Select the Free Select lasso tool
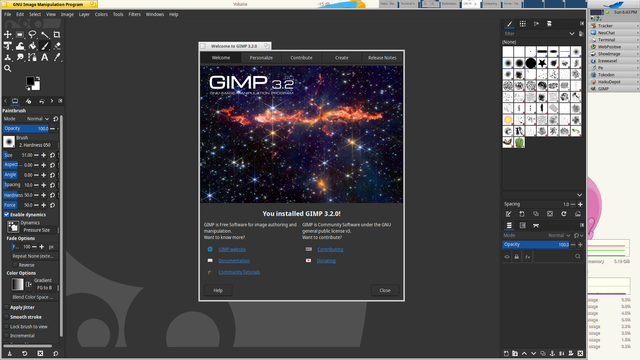Screen dimensions: 640x360 32,35
